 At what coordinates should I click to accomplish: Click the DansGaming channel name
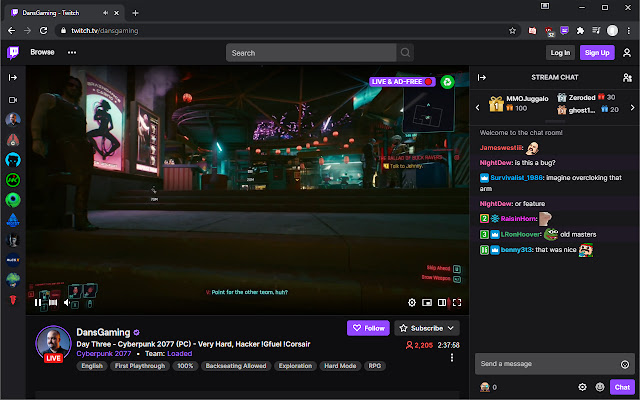pyautogui.click(x=103, y=332)
